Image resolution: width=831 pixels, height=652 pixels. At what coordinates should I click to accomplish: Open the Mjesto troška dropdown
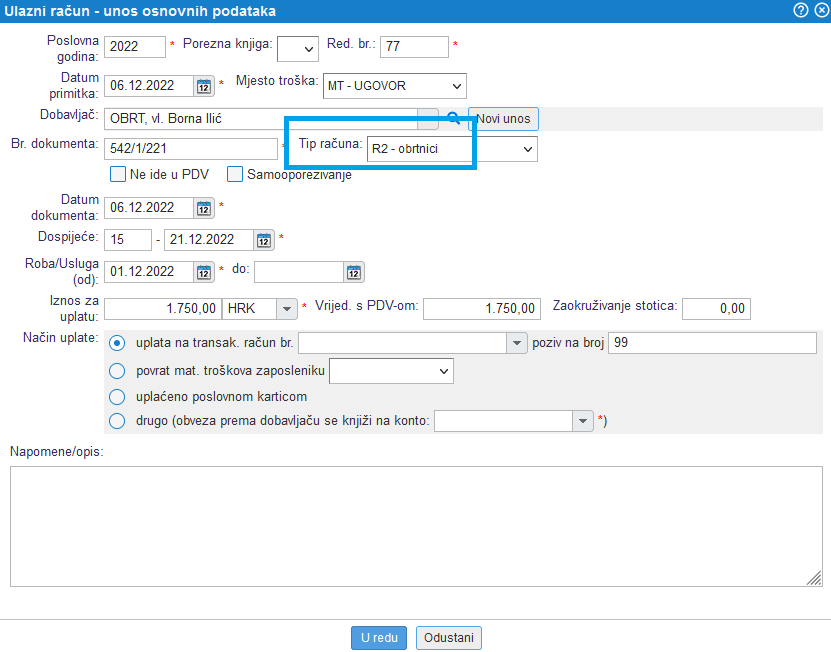394,86
